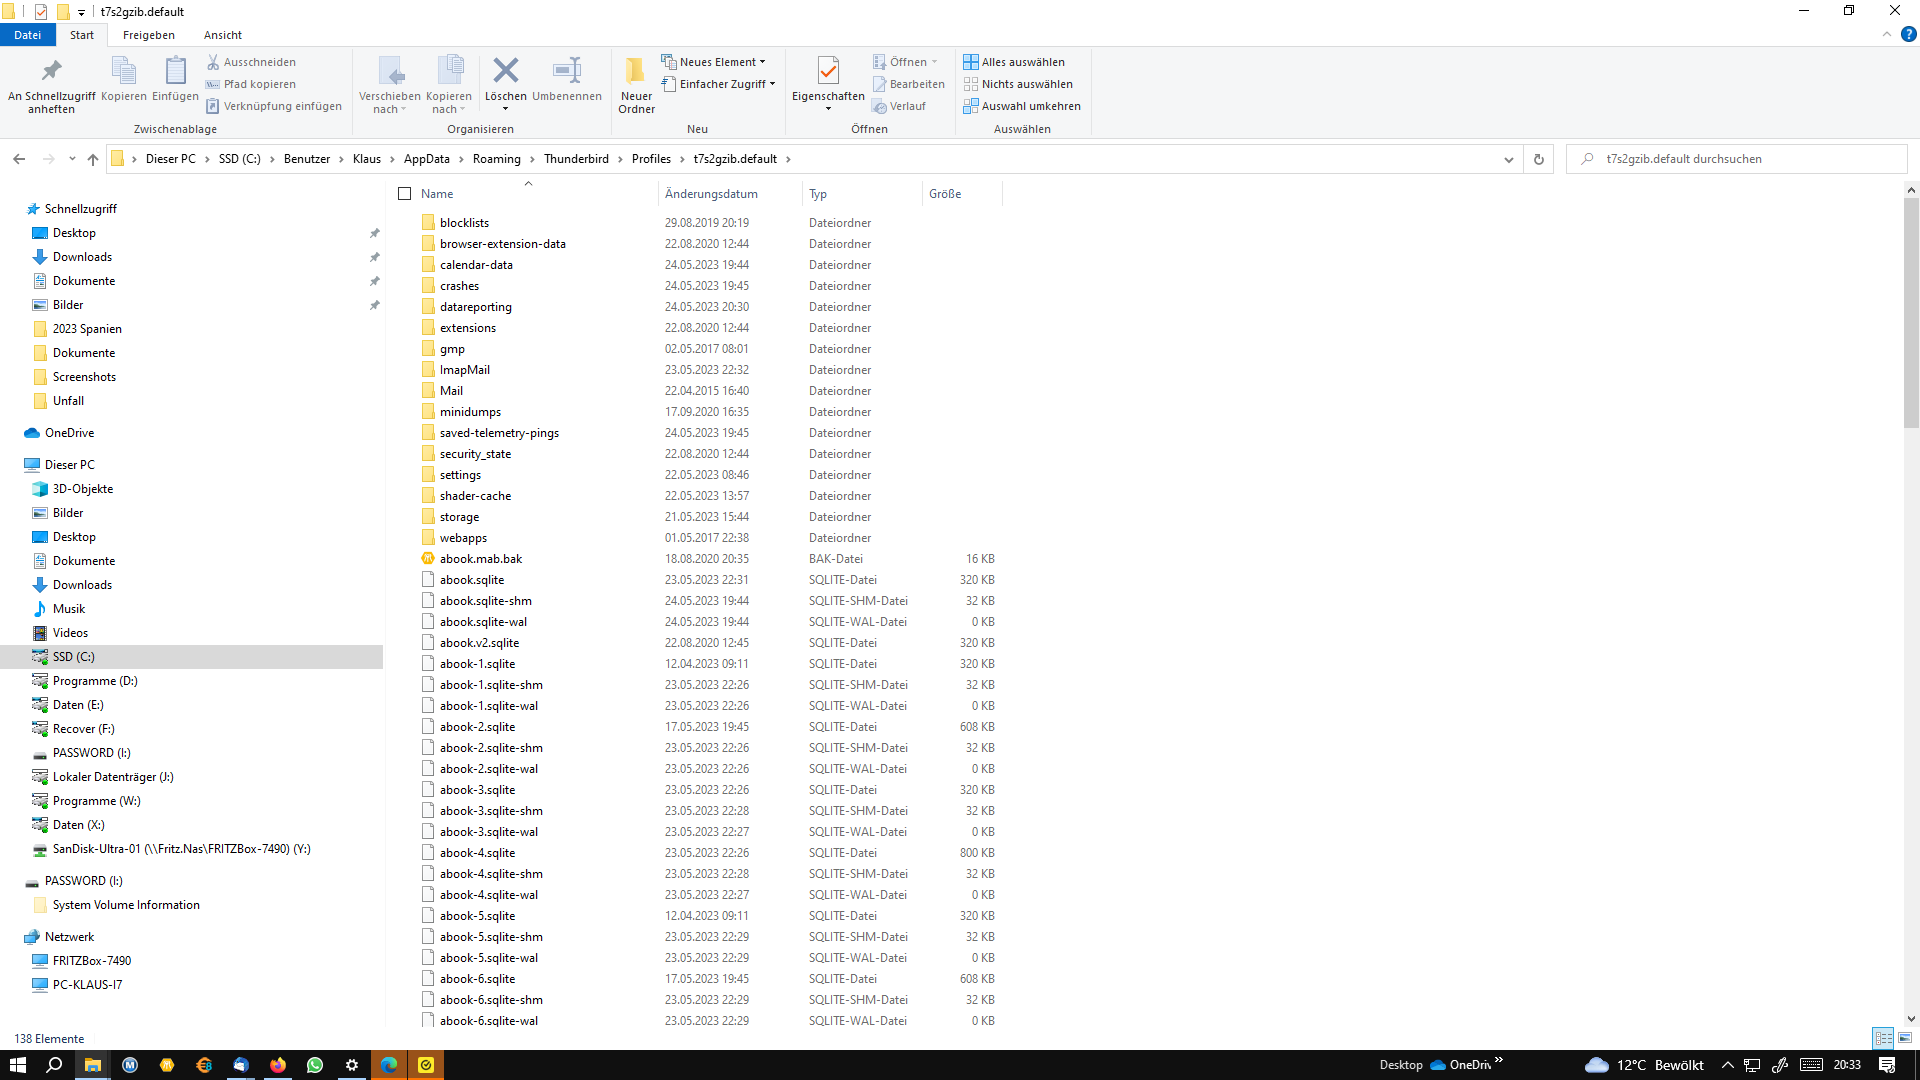Open address bar history dropdown arrow

[x=1508, y=159]
